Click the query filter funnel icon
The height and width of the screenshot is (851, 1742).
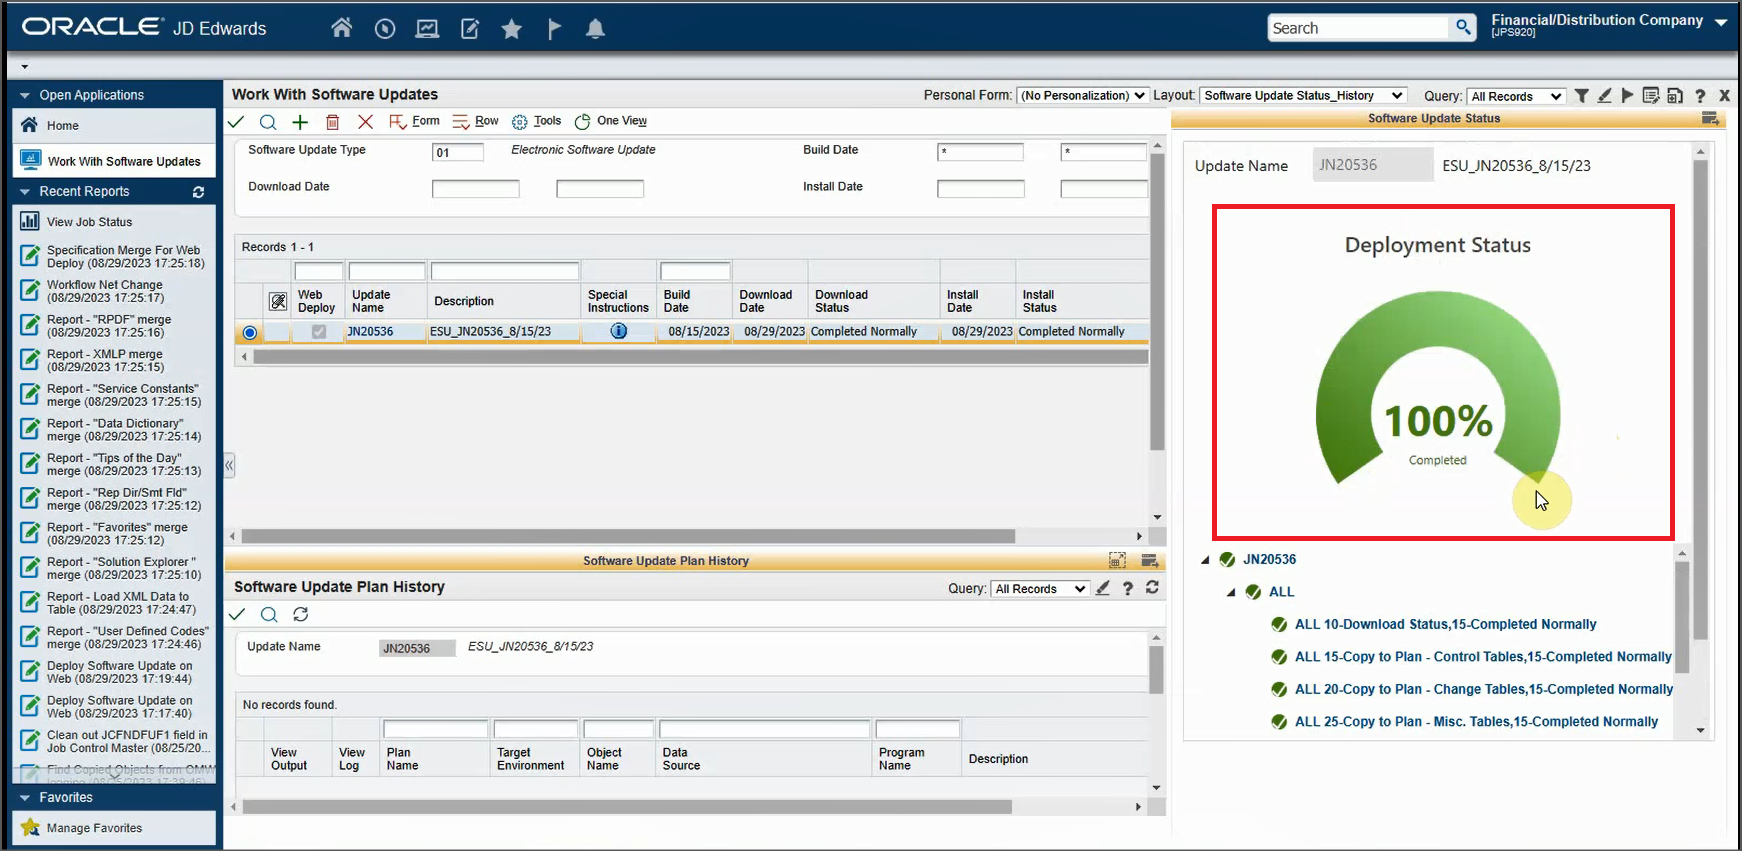(1581, 96)
